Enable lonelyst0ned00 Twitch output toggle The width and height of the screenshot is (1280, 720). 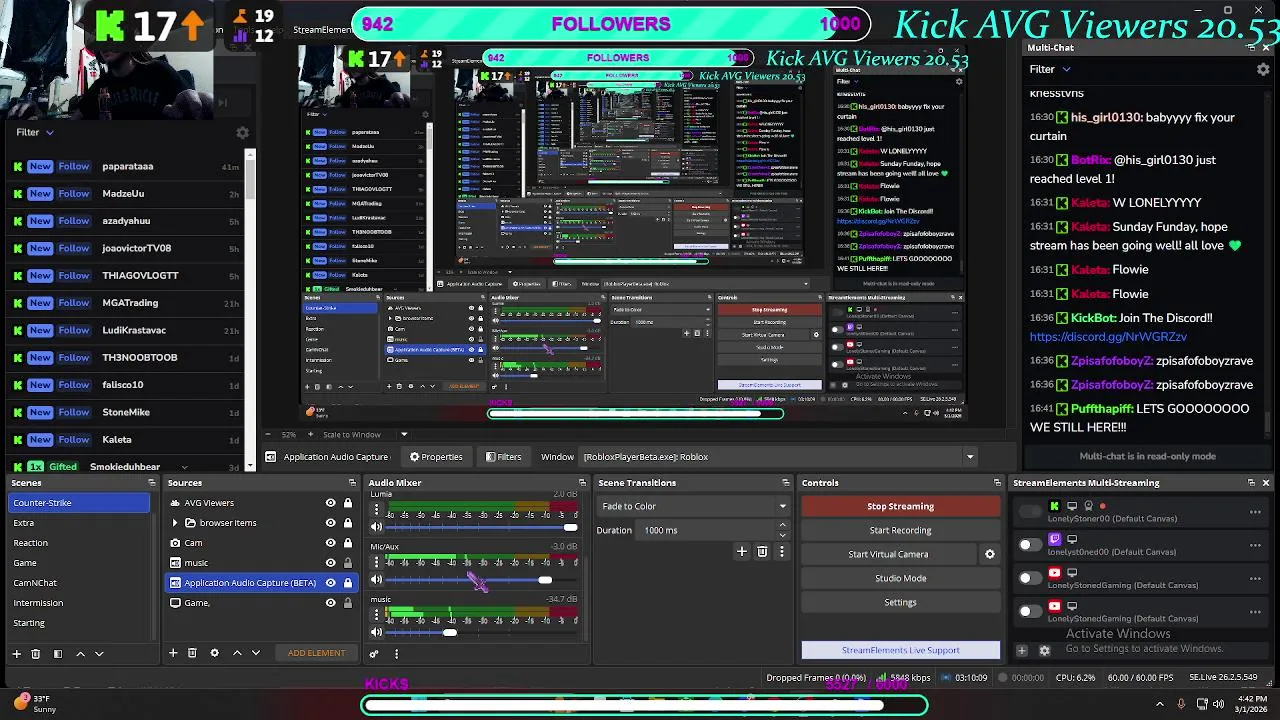click(x=1030, y=545)
